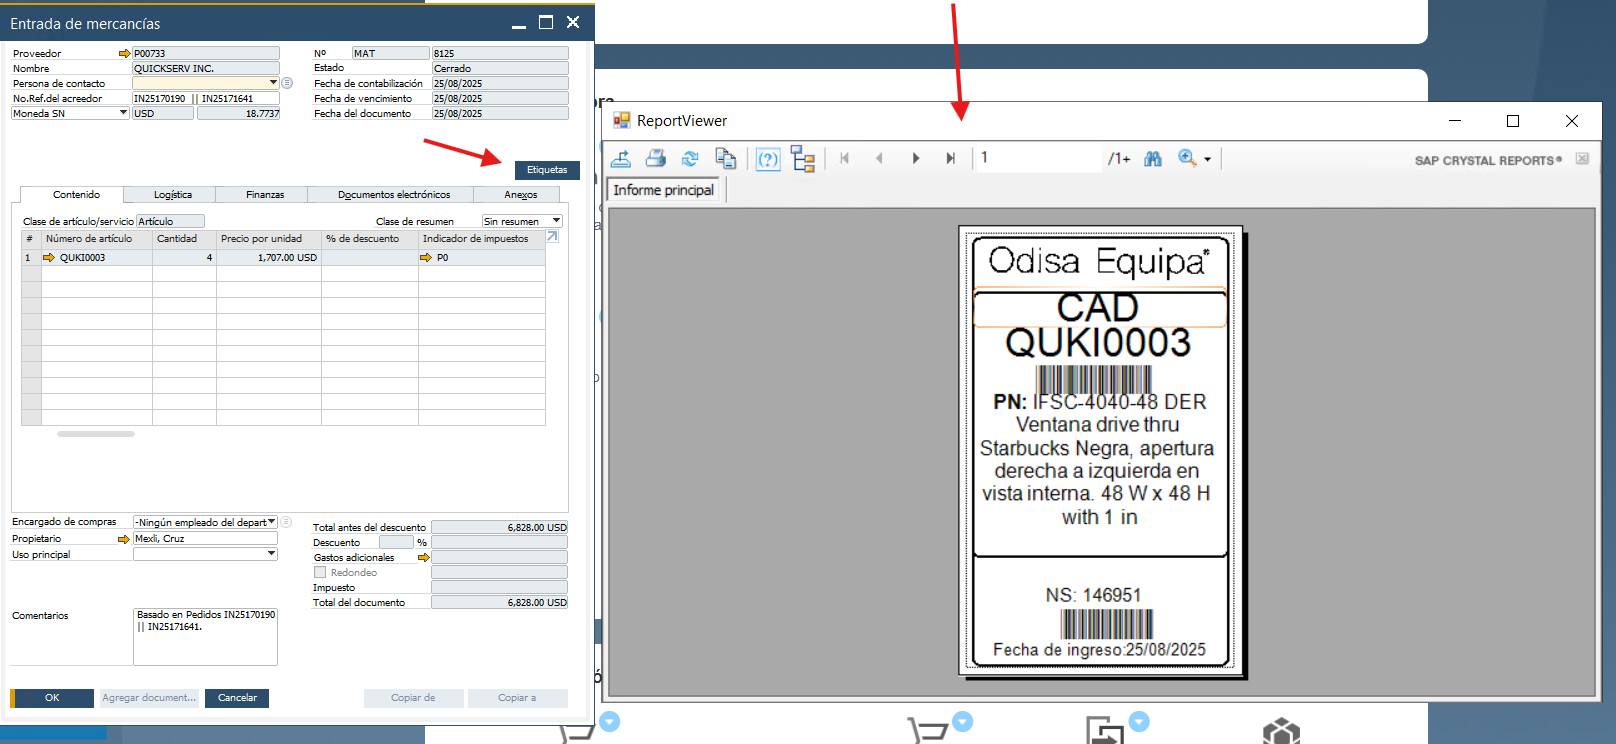
Task: Click No.Ref.del acreedor field
Action: click(x=206, y=99)
